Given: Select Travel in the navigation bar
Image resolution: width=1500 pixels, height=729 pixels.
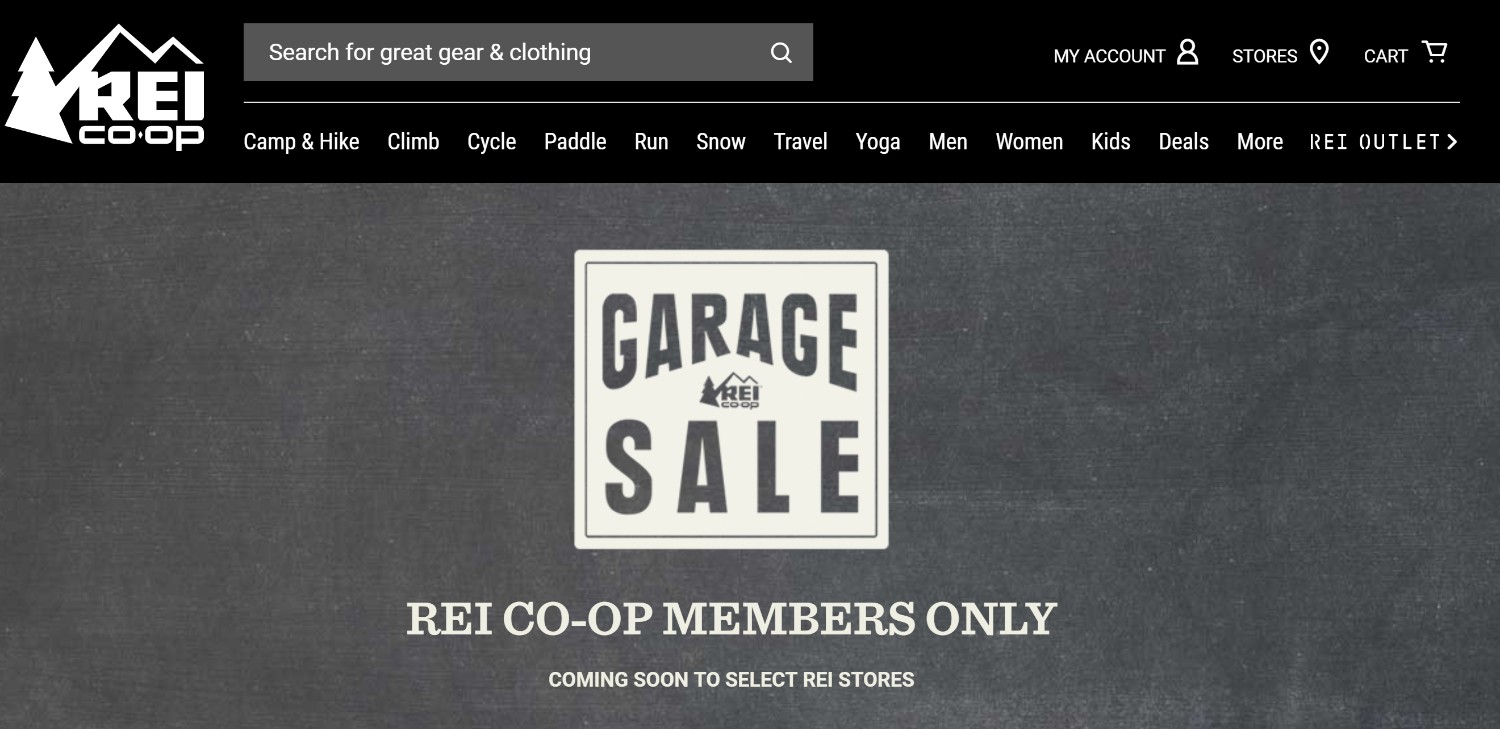Looking at the screenshot, I should tap(800, 142).
